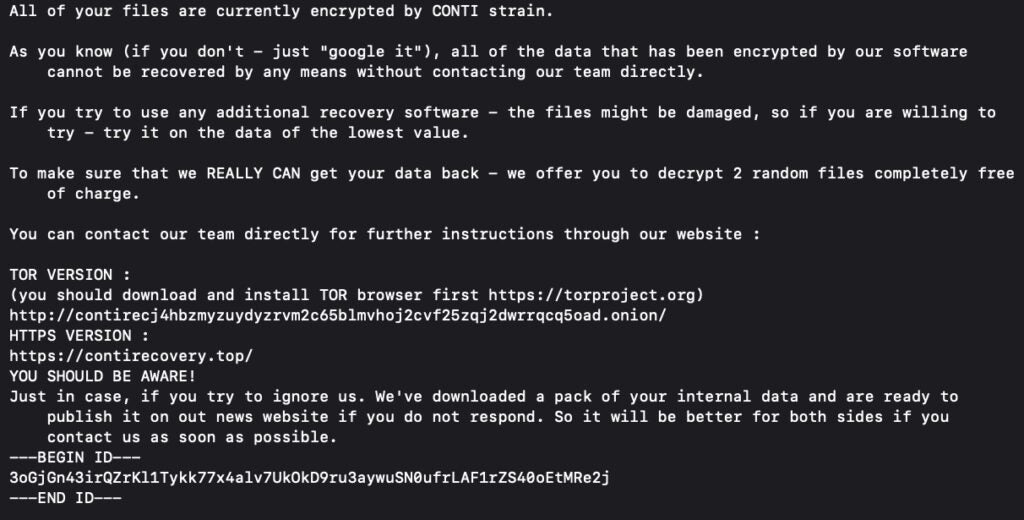Viewport: 1024px width, 520px height.
Task: Click the line starting 'Just in case'
Action: tap(483, 397)
